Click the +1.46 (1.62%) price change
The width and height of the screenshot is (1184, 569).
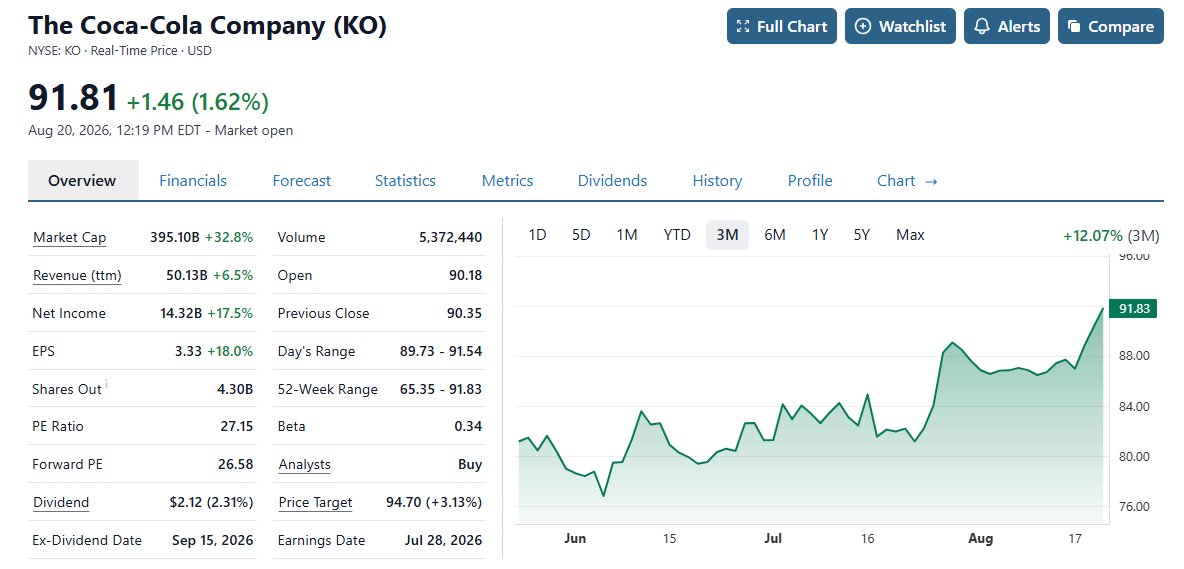(x=198, y=101)
